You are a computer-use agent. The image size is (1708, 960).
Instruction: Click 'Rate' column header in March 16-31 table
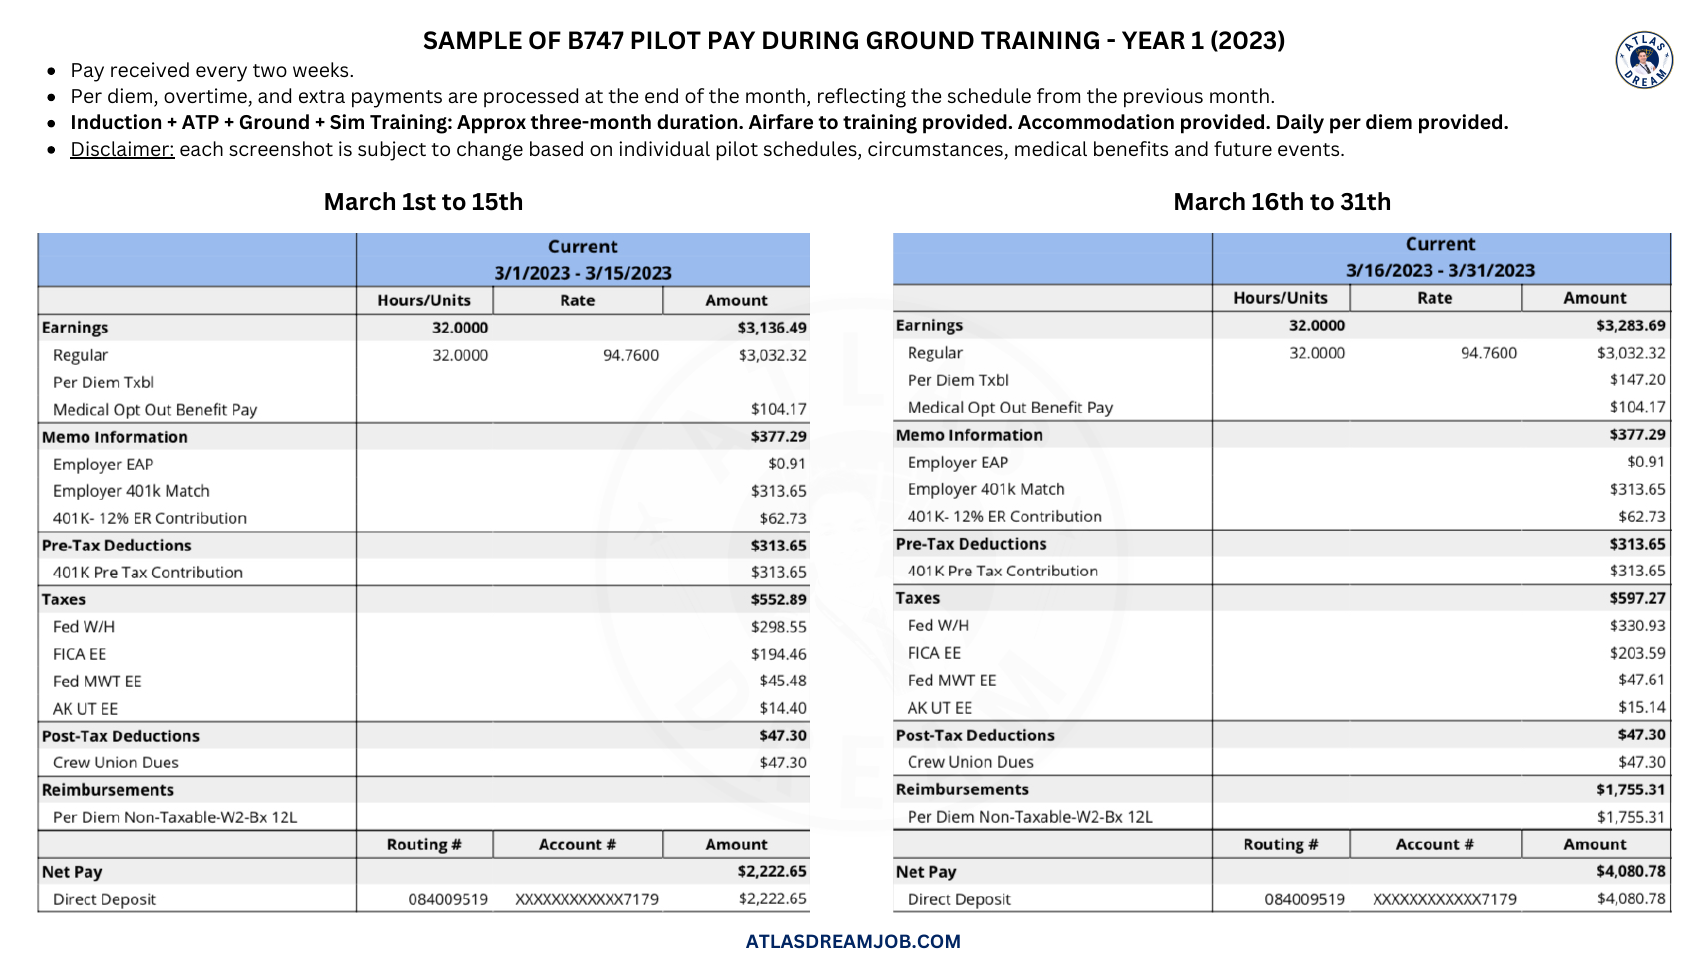coord(1434,298)
